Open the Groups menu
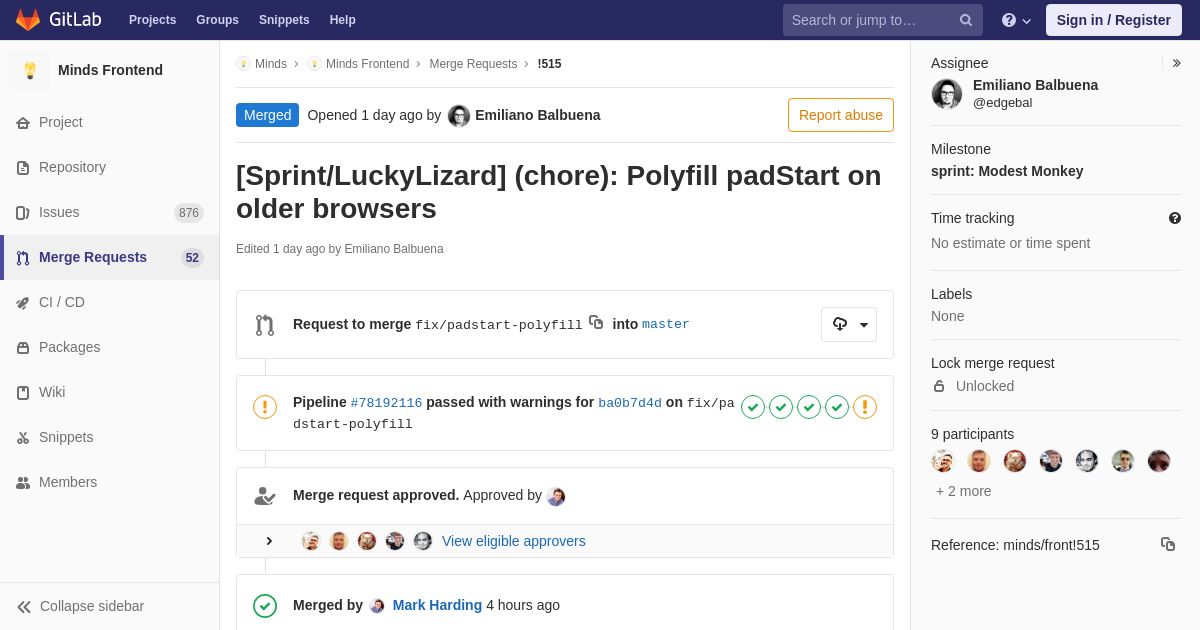Screen dimensions: 1200x630 217,20
